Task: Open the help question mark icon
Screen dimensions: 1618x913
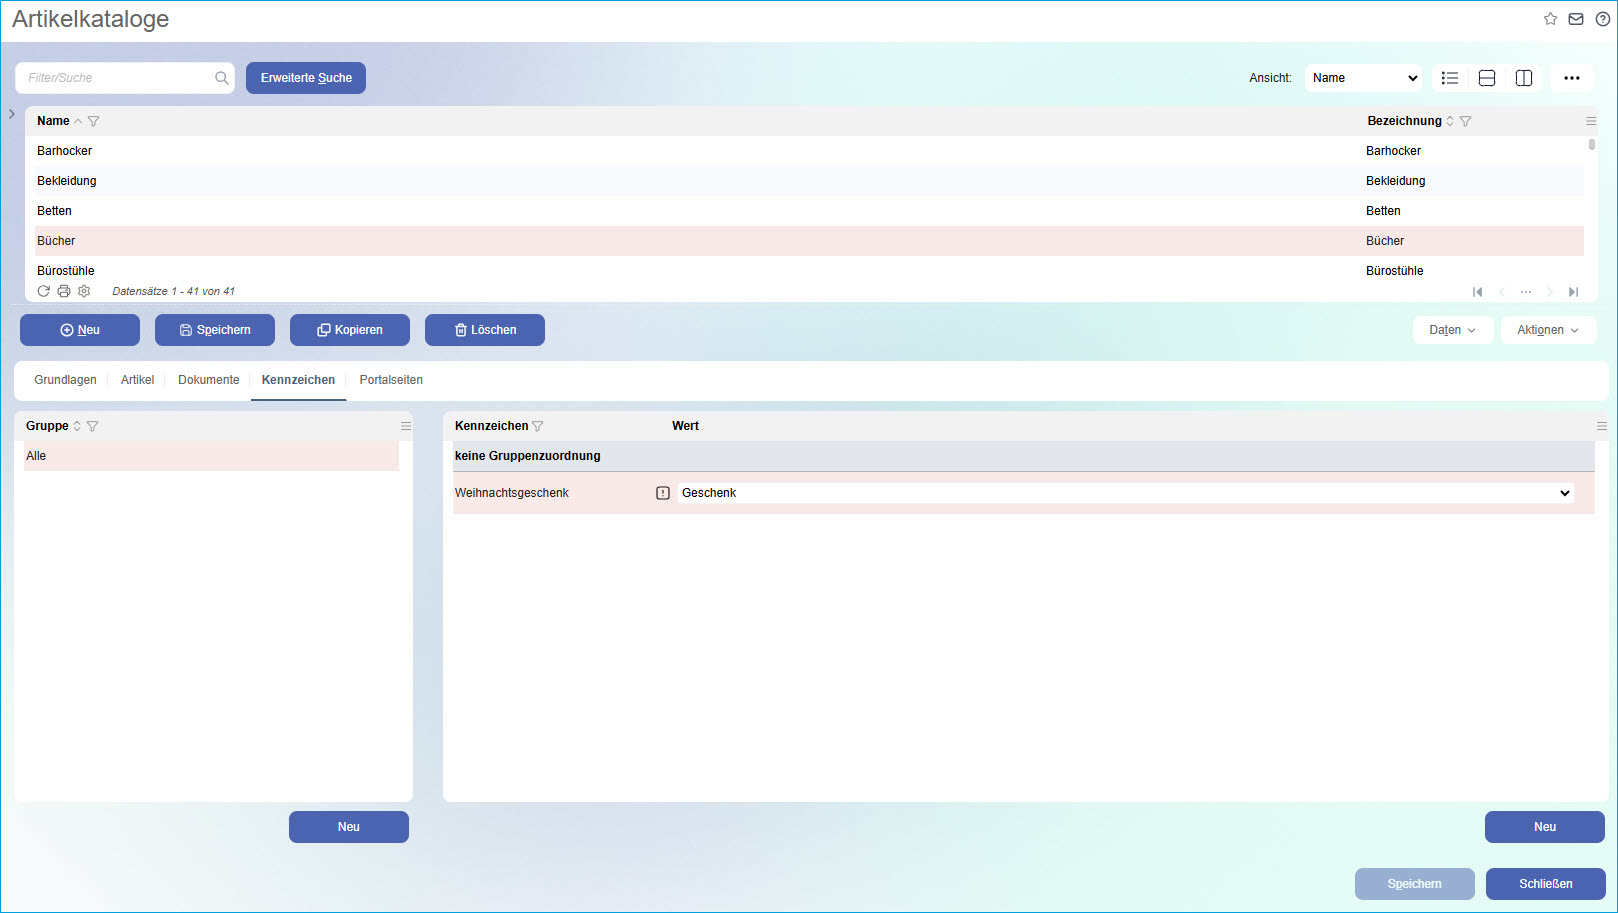Action: [1602, 19]
